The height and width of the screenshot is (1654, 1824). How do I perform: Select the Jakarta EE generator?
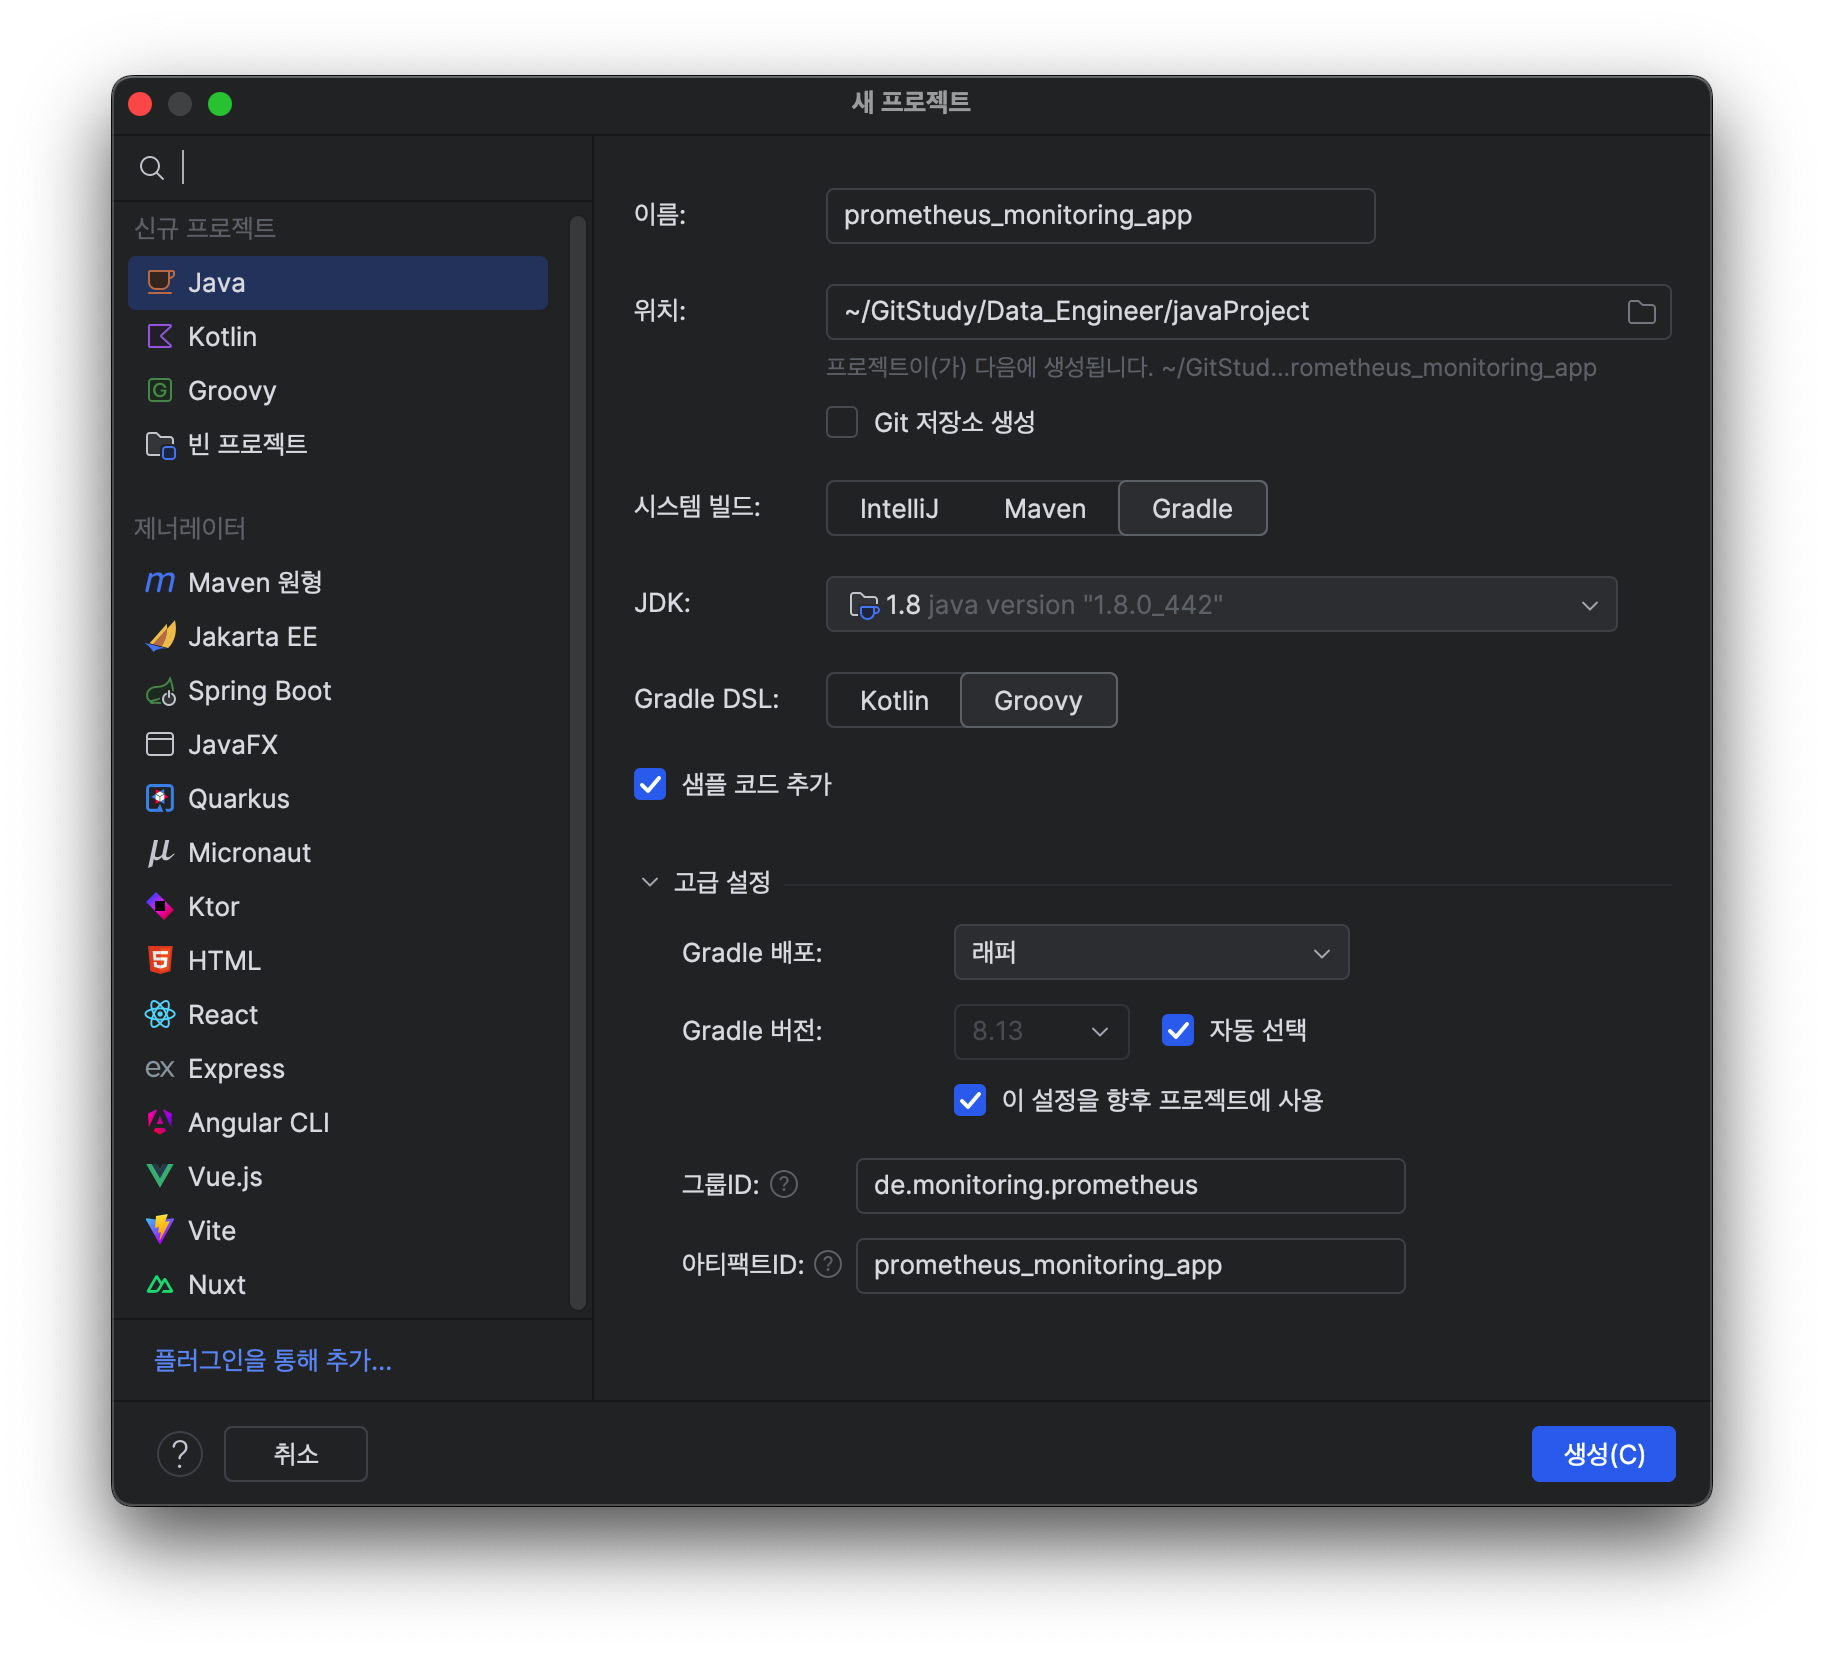pyautogui.click(x=338, y=637)
